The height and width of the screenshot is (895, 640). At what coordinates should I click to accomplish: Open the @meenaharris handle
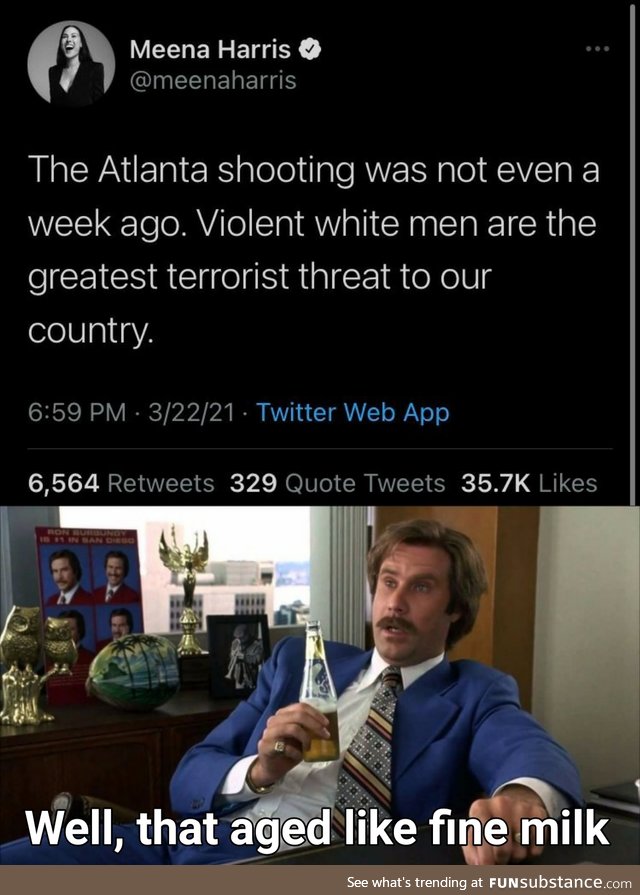tap(213, 80)
